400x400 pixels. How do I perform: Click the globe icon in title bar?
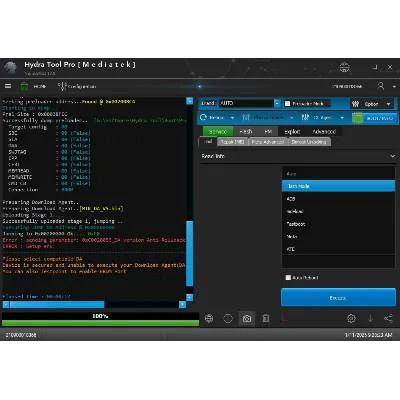point(344,67)
